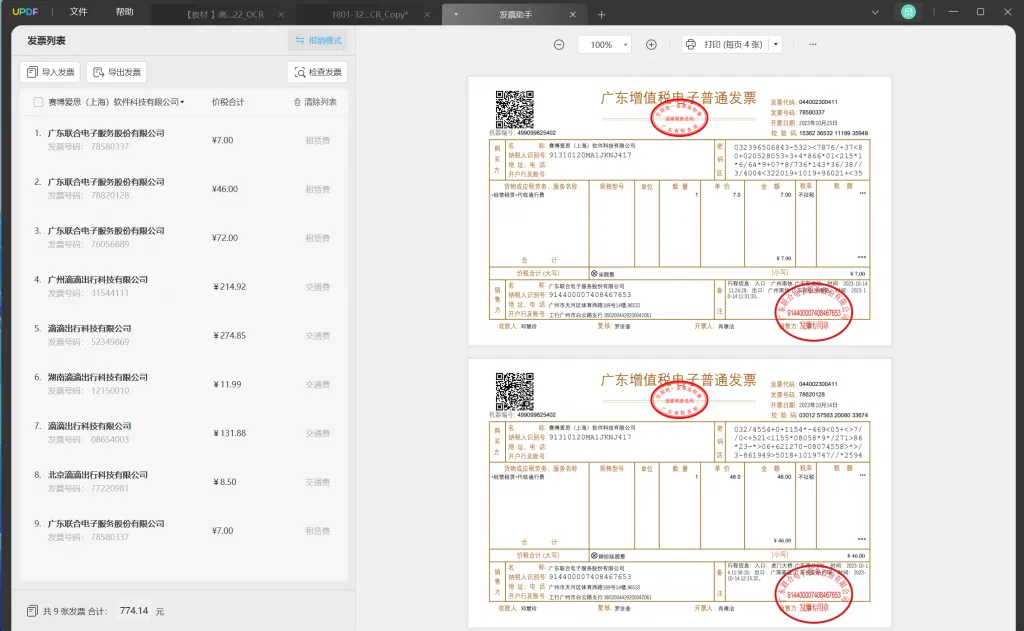Viewport: 1024px width, 631px height.
Task: Open the user account avatar
Action: 908,12
